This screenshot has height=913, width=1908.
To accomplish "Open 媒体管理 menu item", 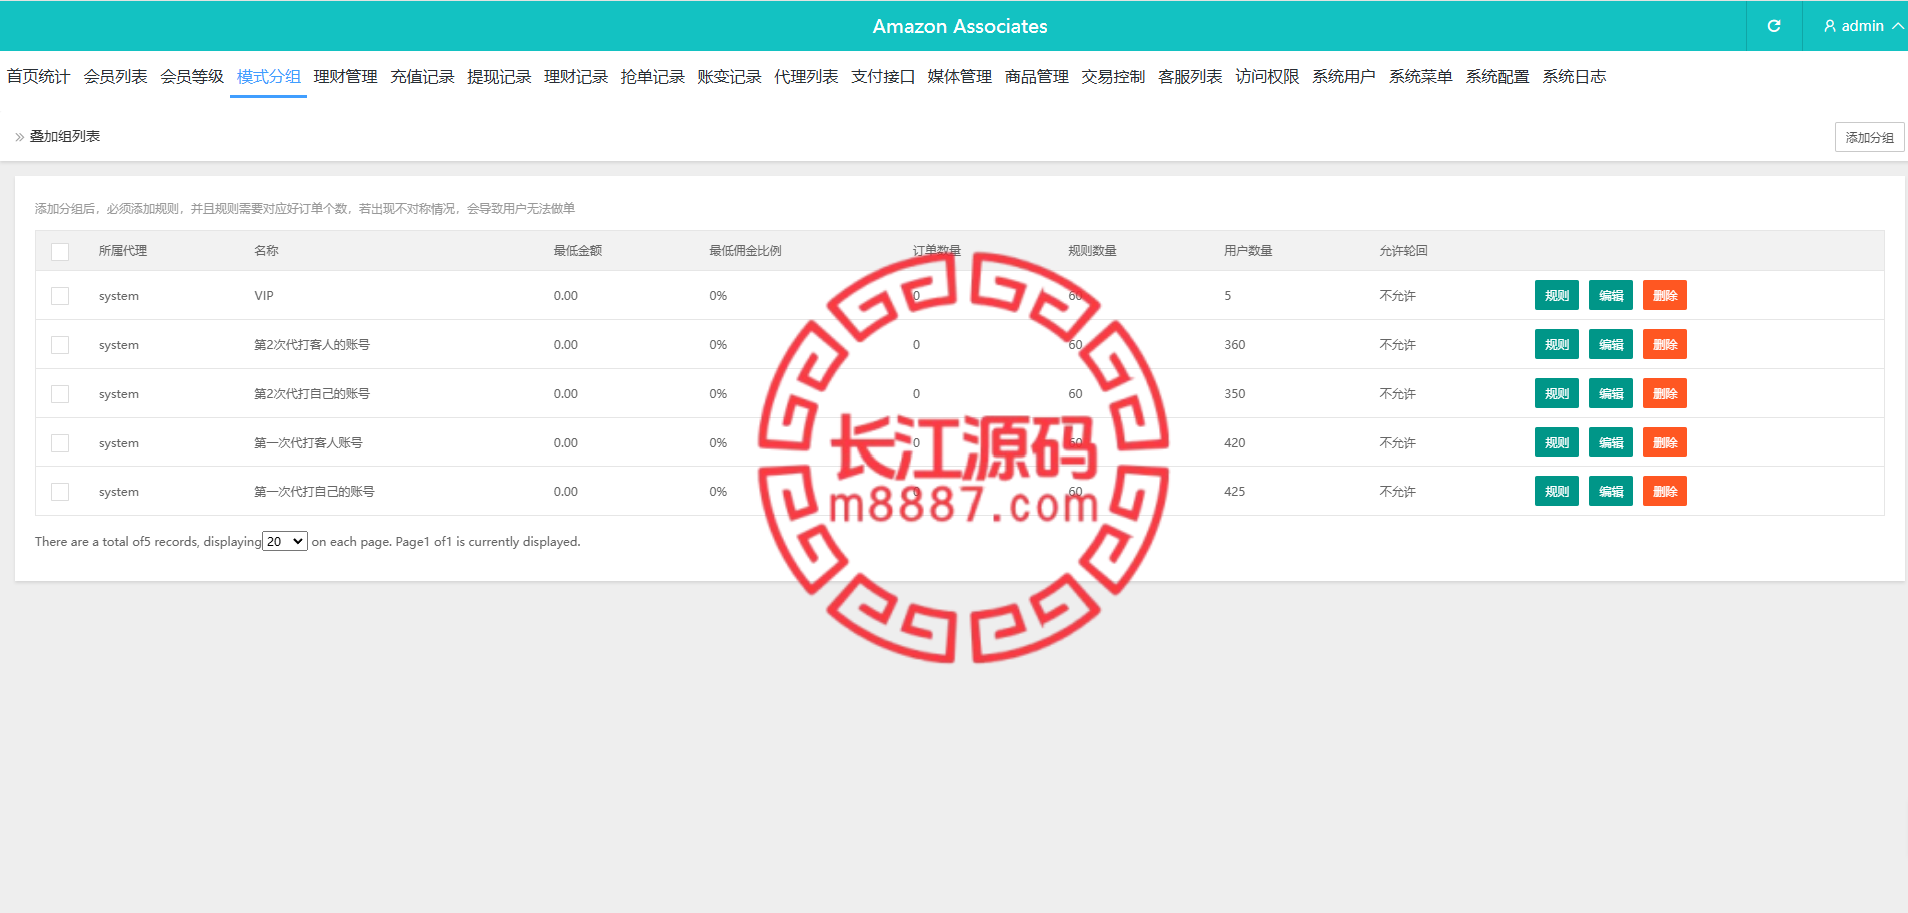I will click(x=959, y=76).
